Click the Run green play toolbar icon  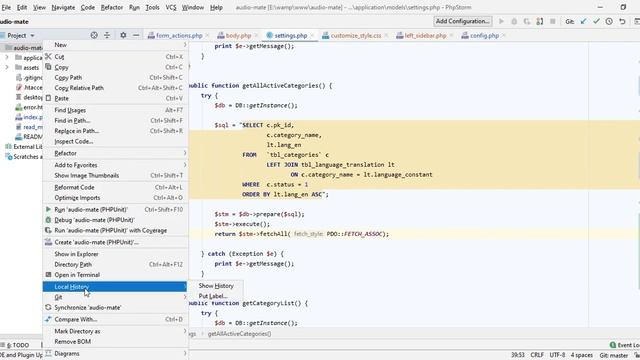point(501,21)
